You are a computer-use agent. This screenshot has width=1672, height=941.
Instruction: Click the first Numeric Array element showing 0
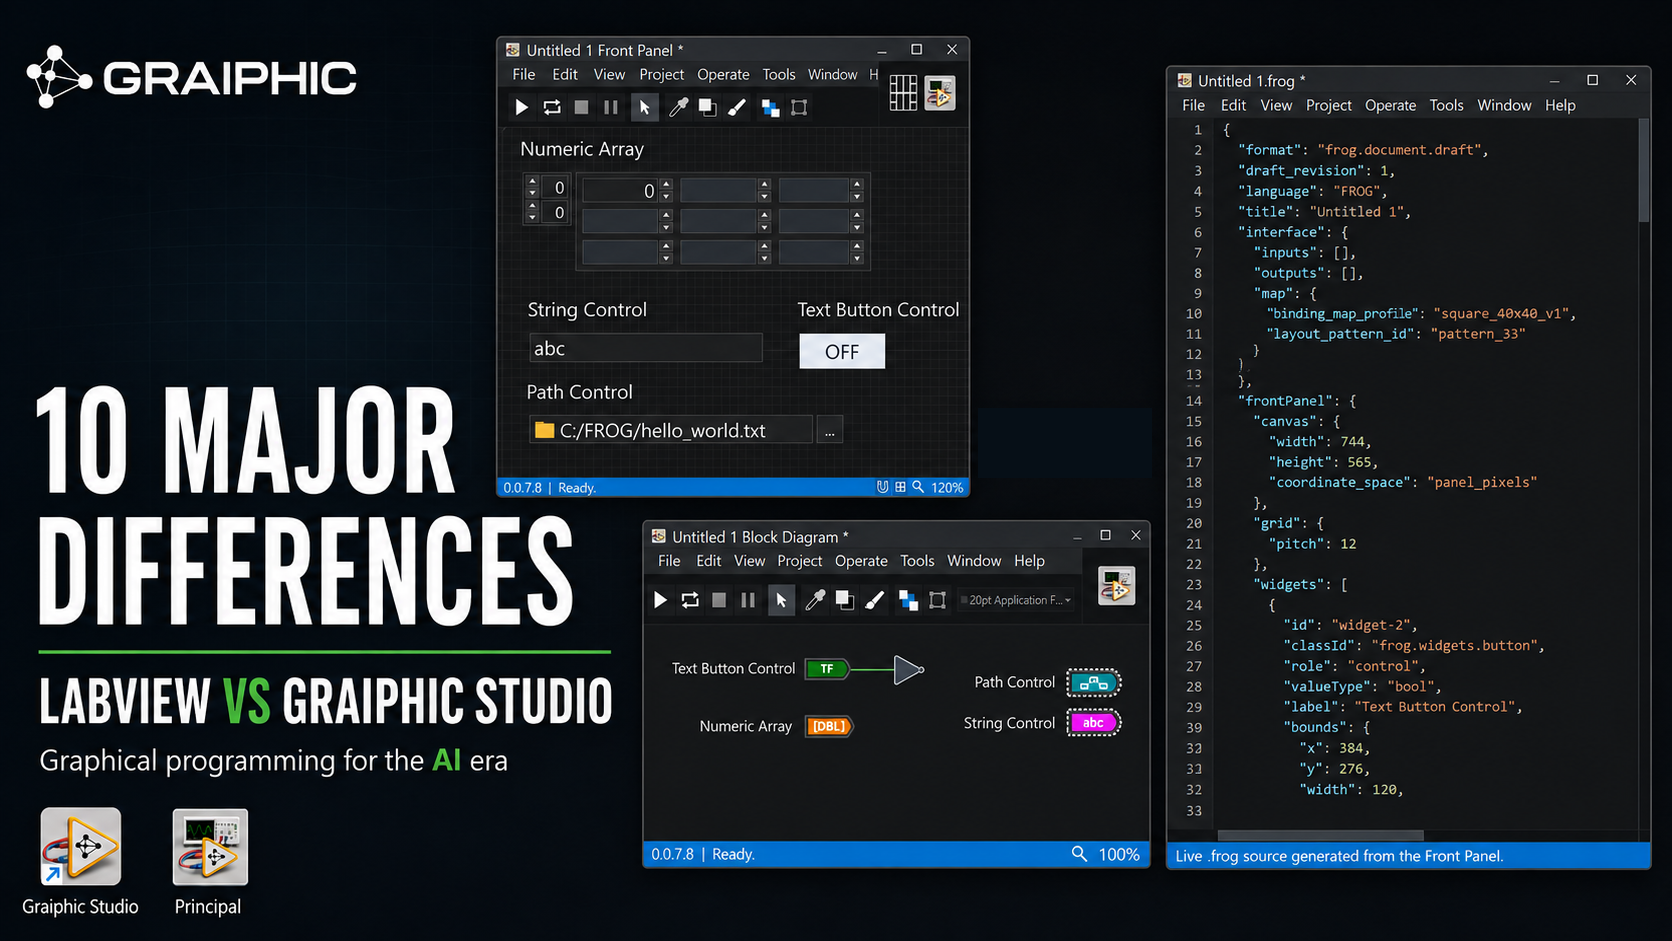[x=620, y=190]
